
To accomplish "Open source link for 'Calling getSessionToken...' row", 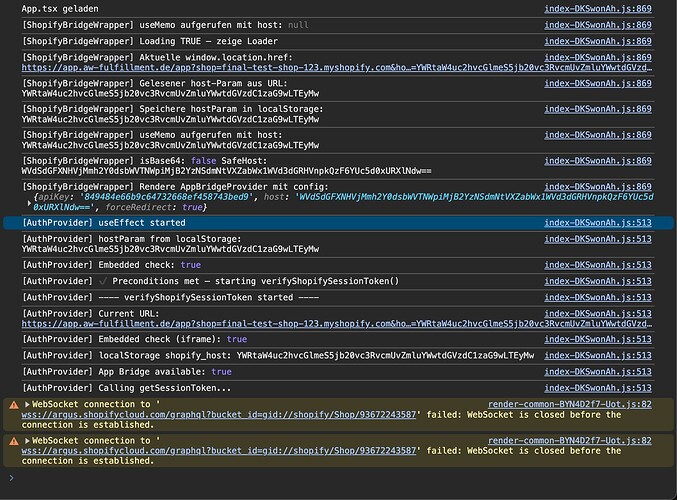I will pyautogui.click(x=598, y=388).
